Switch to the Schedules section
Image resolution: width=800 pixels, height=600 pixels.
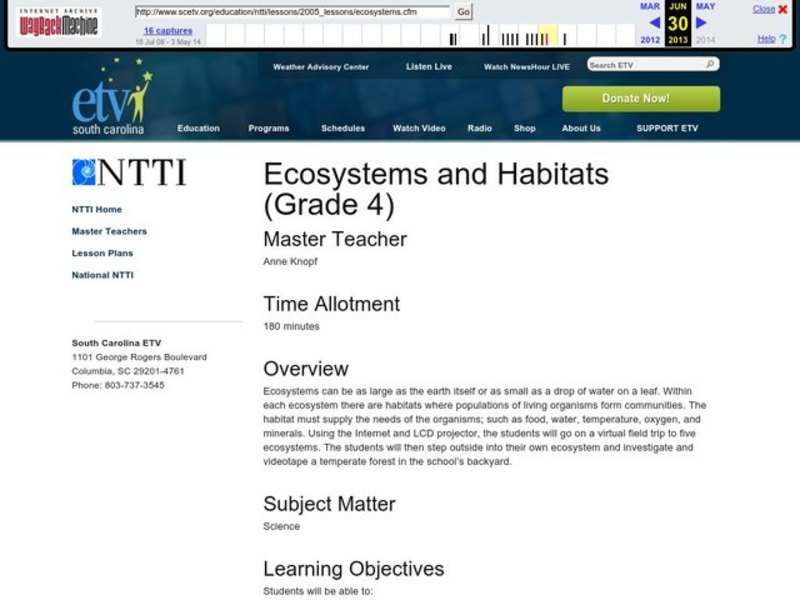tap(342, 128)
